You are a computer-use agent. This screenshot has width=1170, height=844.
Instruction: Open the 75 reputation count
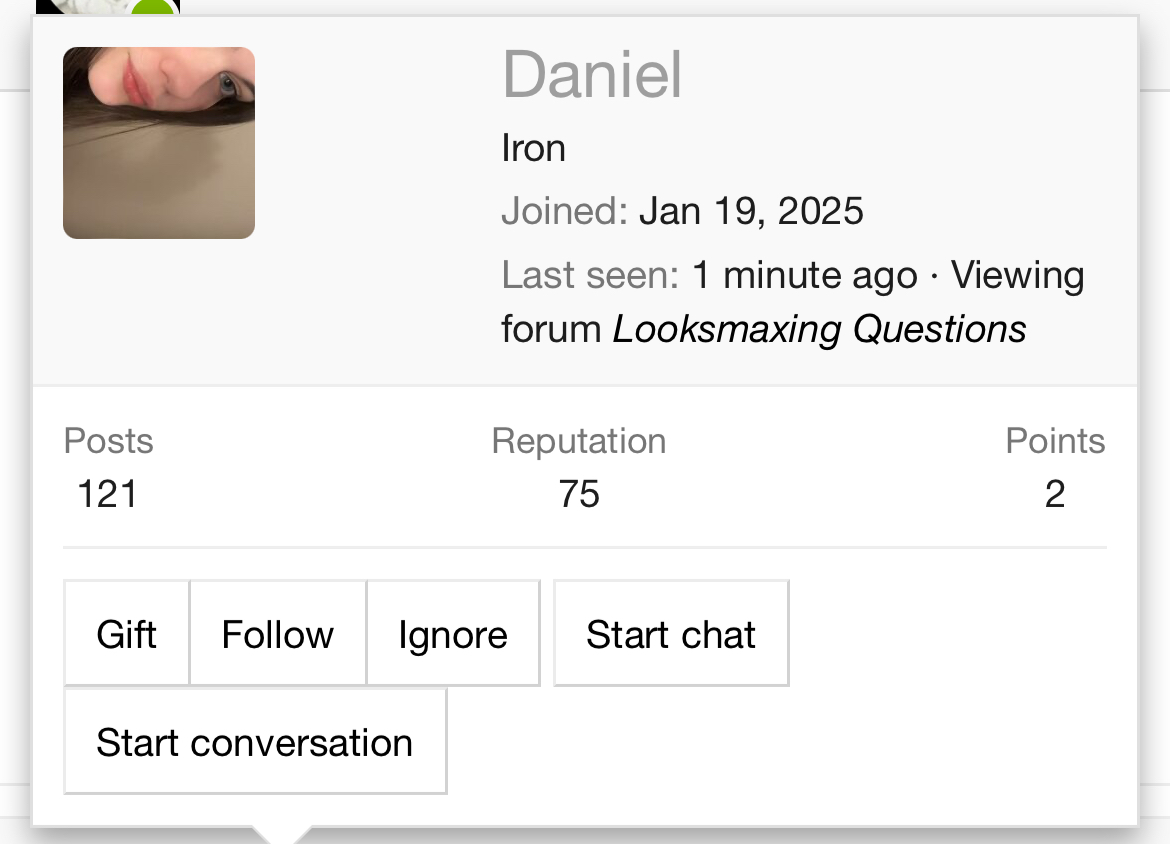[x=579, y=494]
